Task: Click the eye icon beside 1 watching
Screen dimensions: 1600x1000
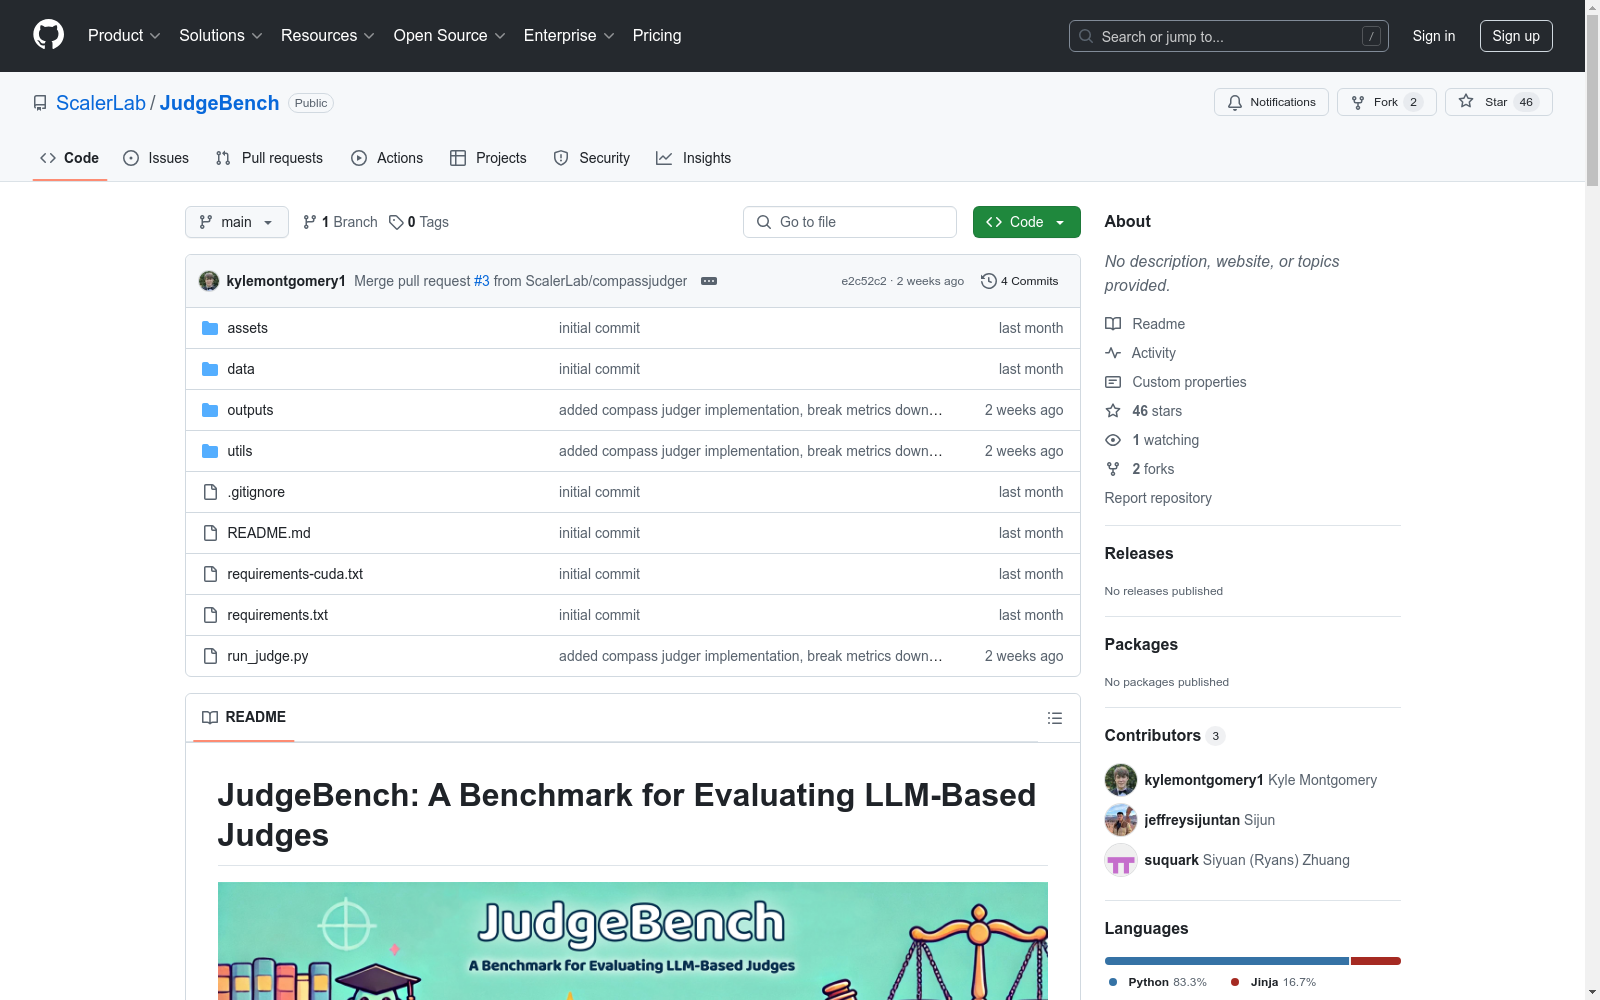Action: pyautogui.click(x=1113, y=440)
